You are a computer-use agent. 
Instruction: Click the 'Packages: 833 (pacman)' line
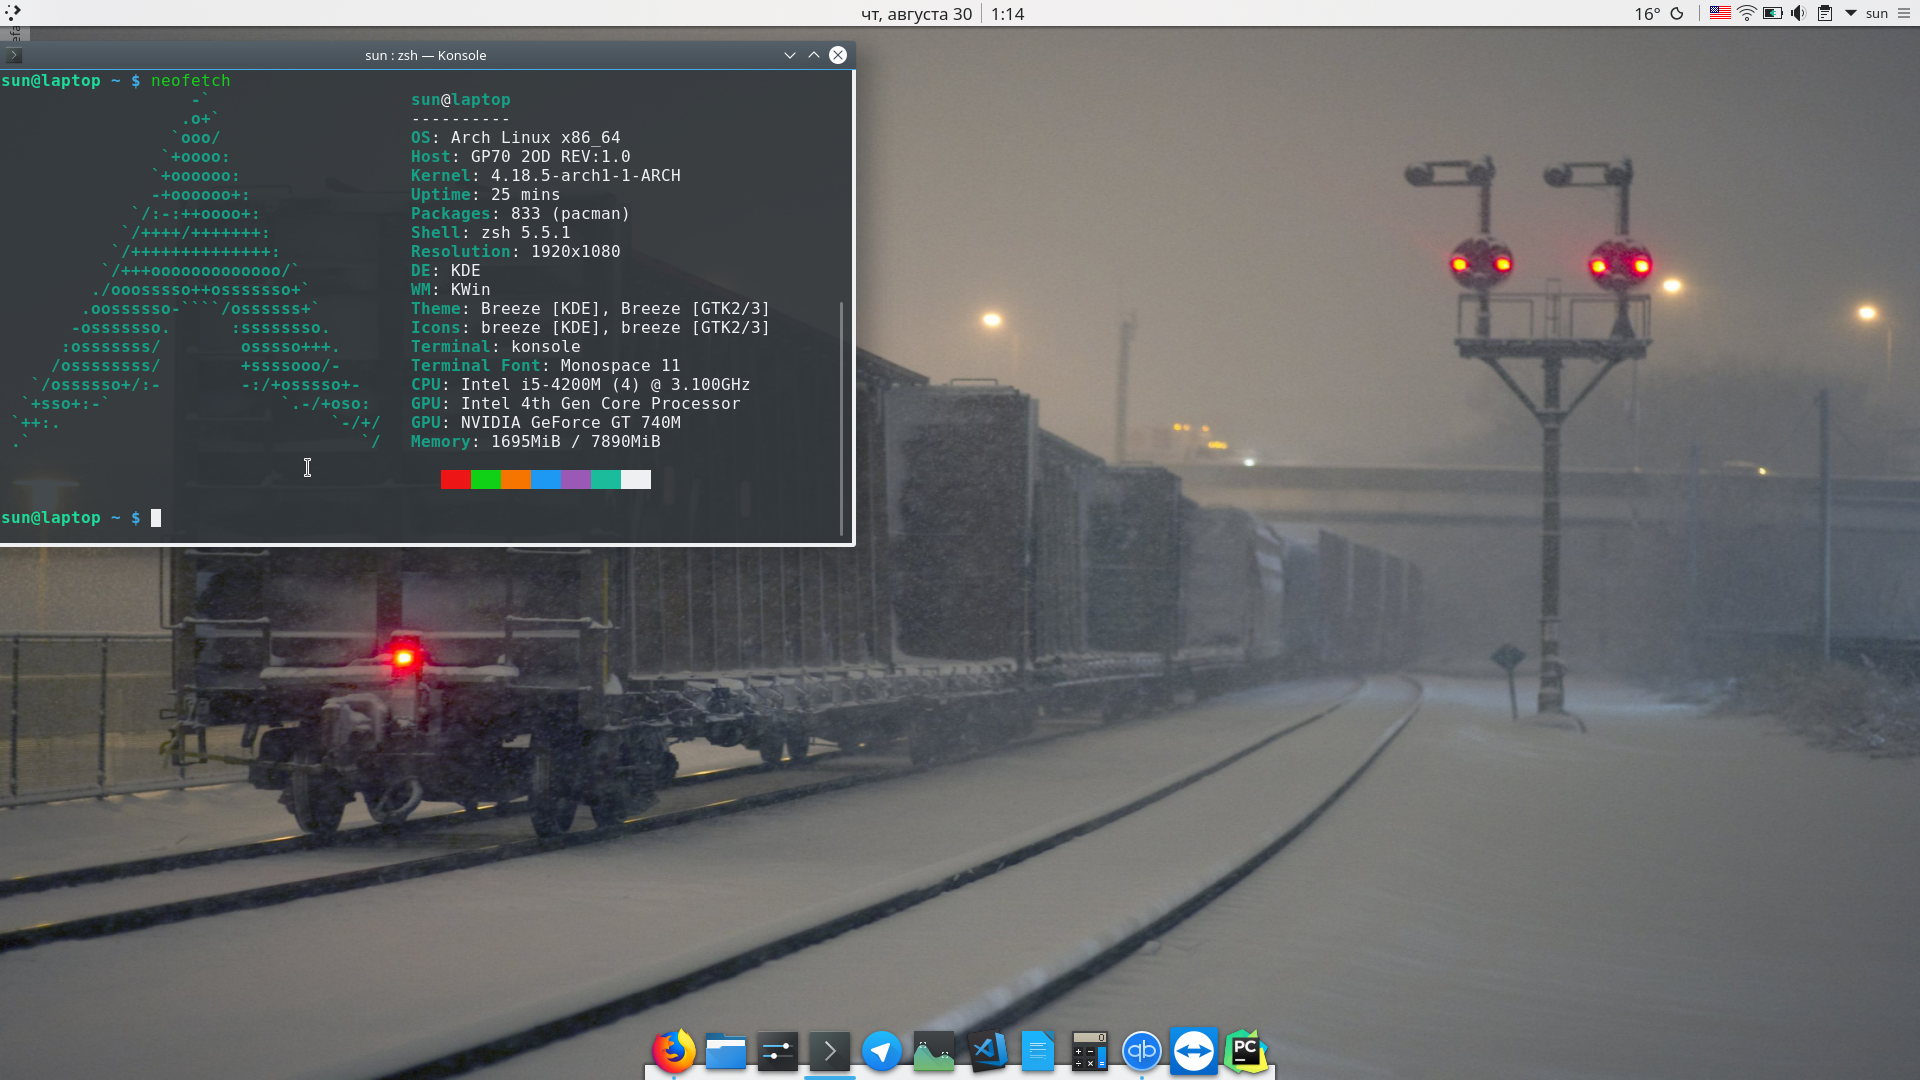click(520, 213)
